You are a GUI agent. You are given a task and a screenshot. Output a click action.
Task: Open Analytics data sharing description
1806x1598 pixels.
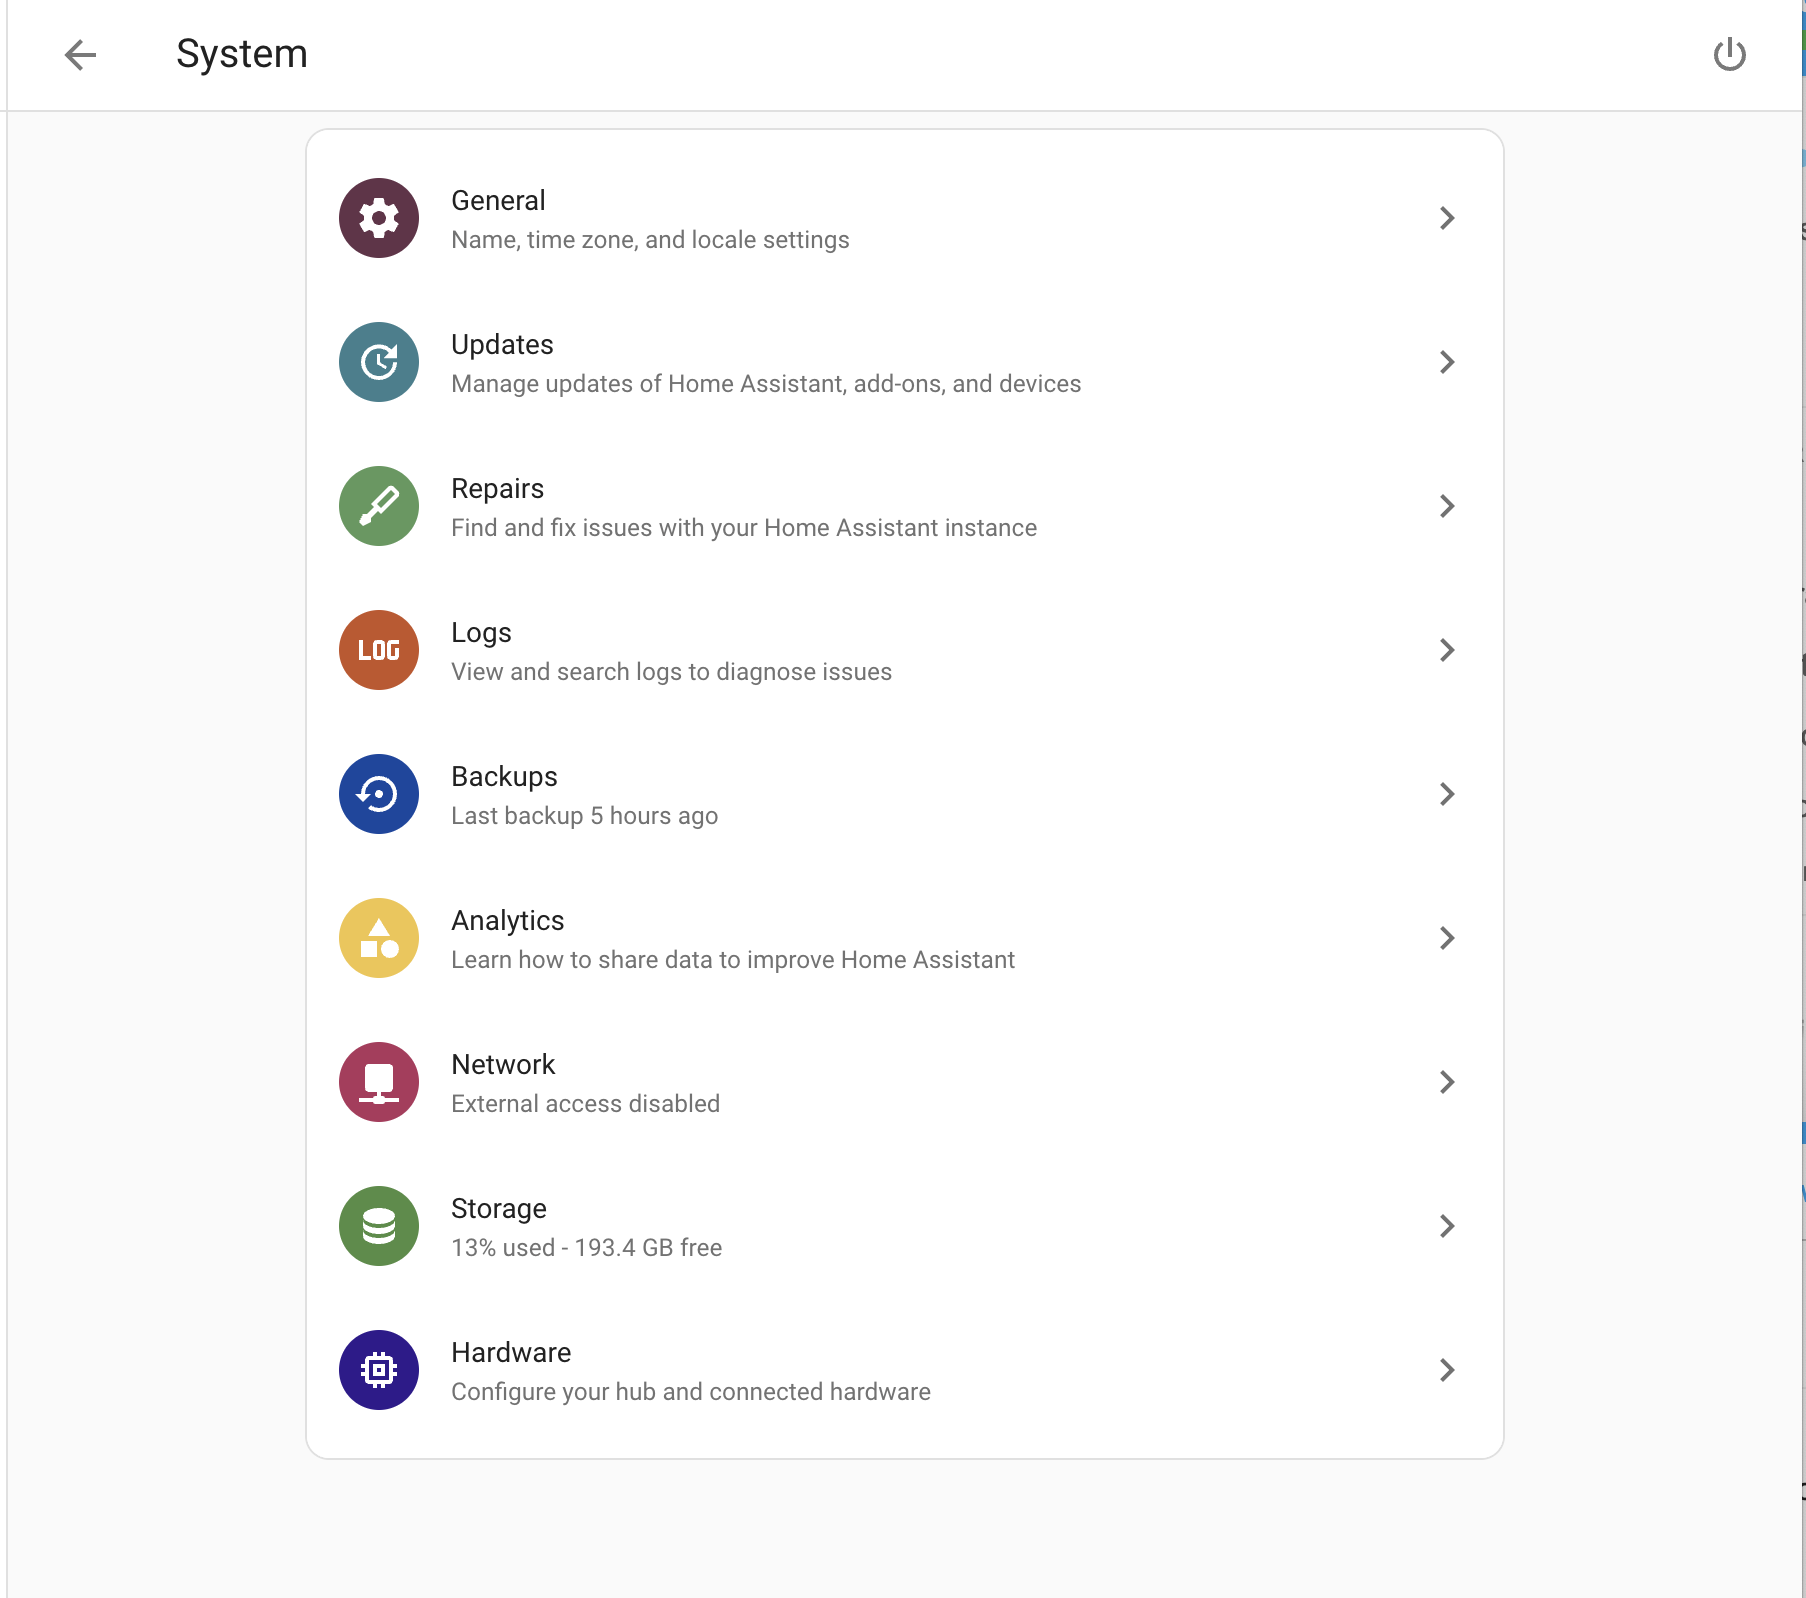click(x=733, y=960)
